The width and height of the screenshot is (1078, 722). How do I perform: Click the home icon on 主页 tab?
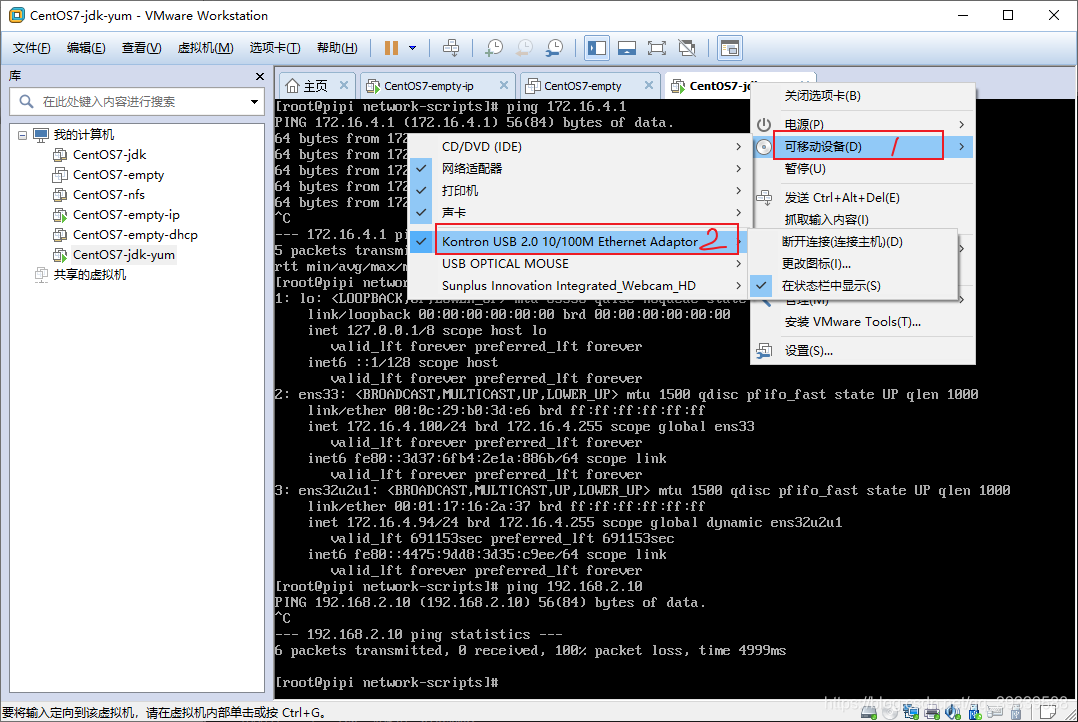293,86
